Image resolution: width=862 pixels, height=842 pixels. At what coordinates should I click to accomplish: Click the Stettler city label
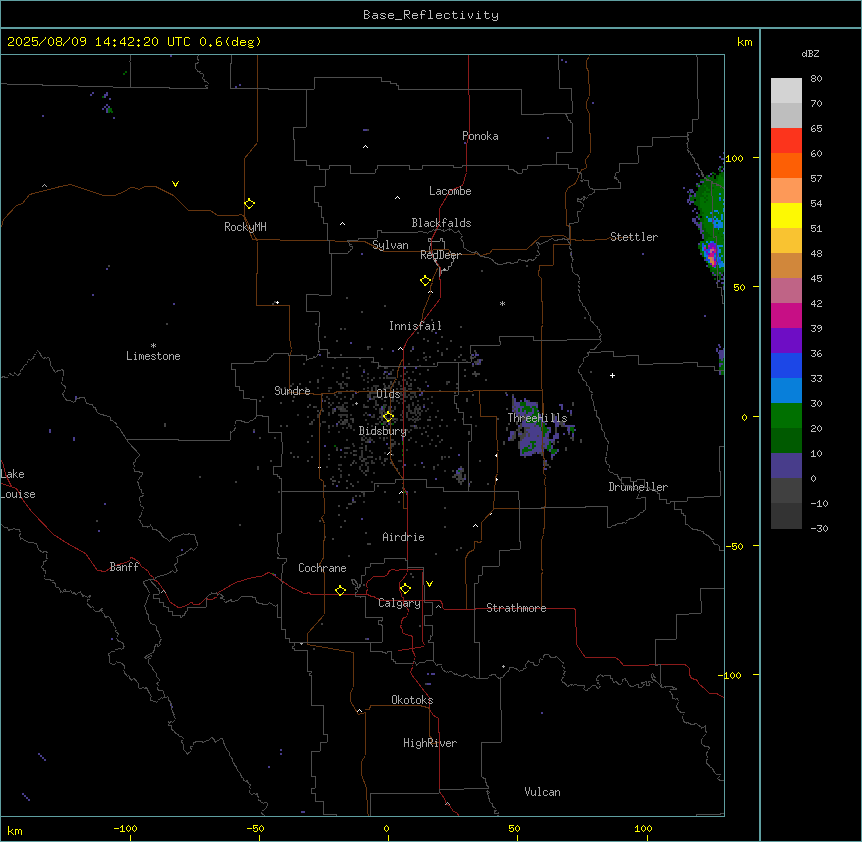[x=634, y=237]
